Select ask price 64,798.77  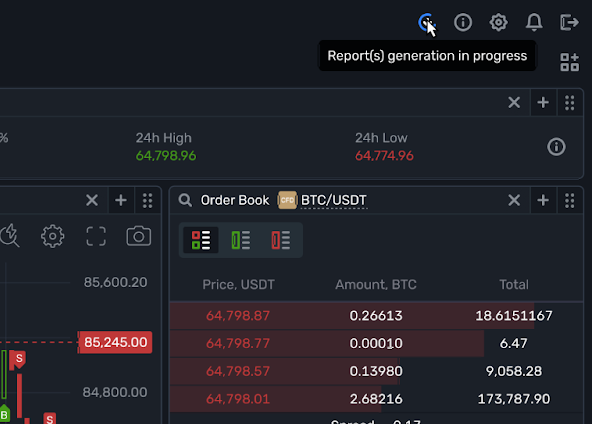(x=238, y=343)
